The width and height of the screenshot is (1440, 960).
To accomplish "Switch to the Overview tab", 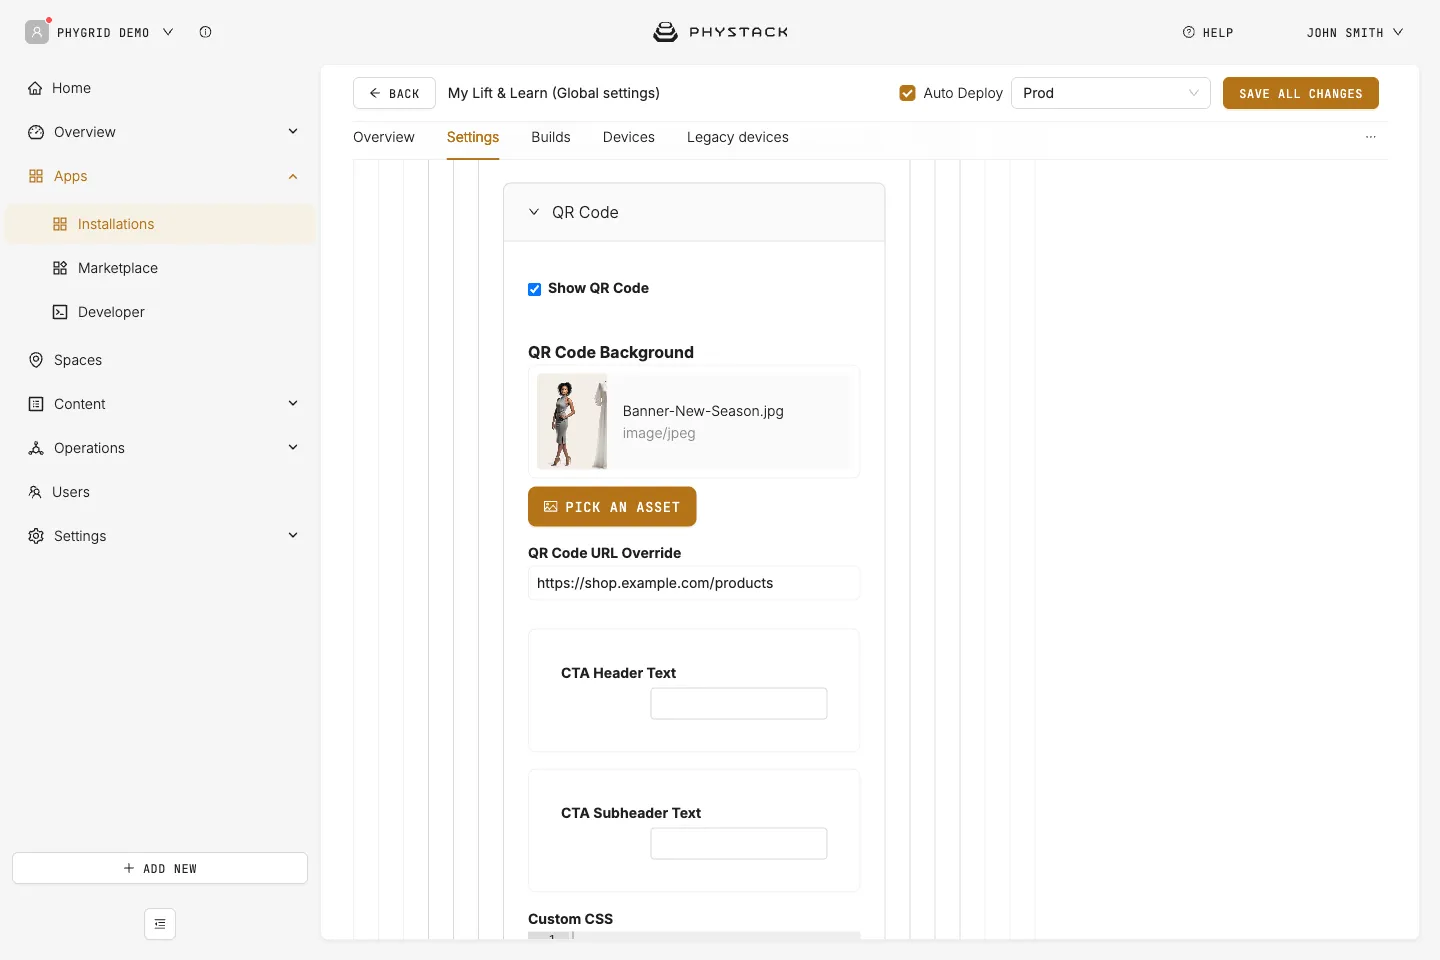I will click(384, 137).
